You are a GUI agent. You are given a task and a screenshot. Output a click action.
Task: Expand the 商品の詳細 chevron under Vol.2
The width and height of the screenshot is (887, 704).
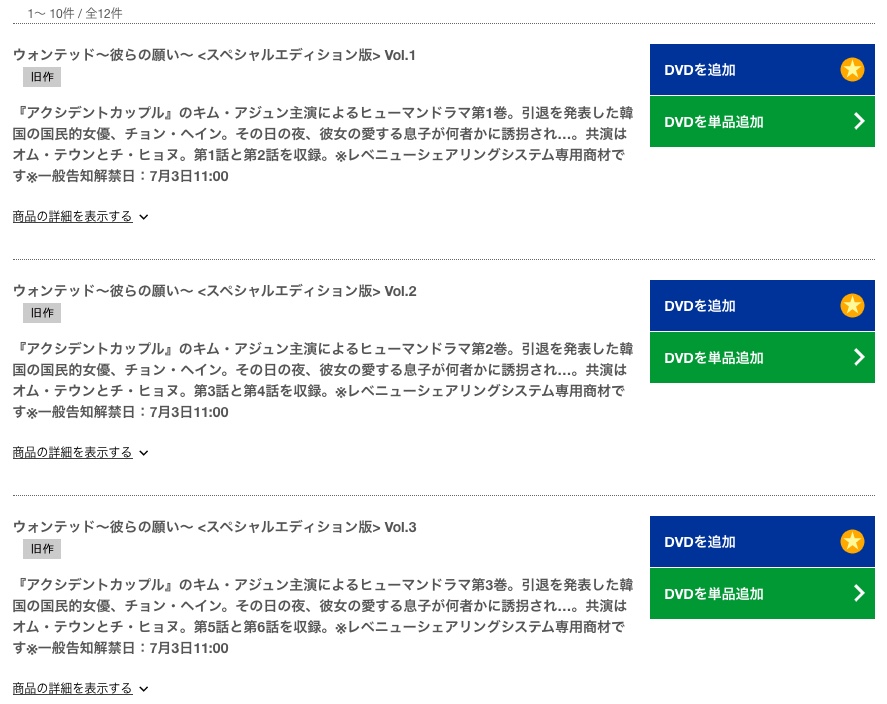[x=144, y=453]
